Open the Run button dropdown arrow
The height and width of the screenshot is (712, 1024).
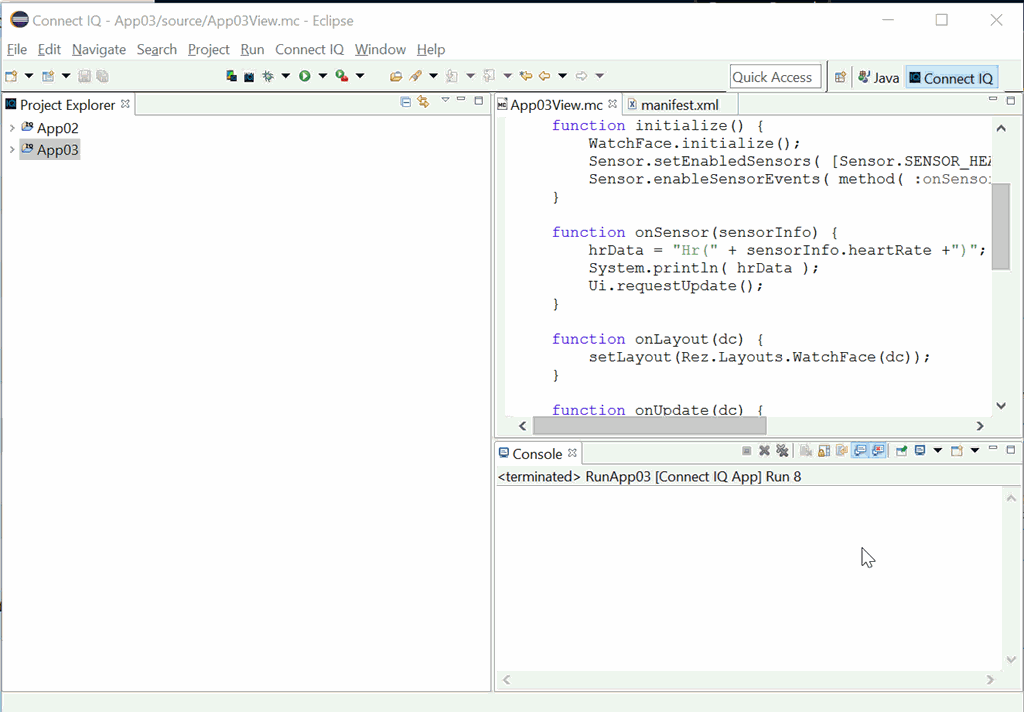[x=322, y=76]
